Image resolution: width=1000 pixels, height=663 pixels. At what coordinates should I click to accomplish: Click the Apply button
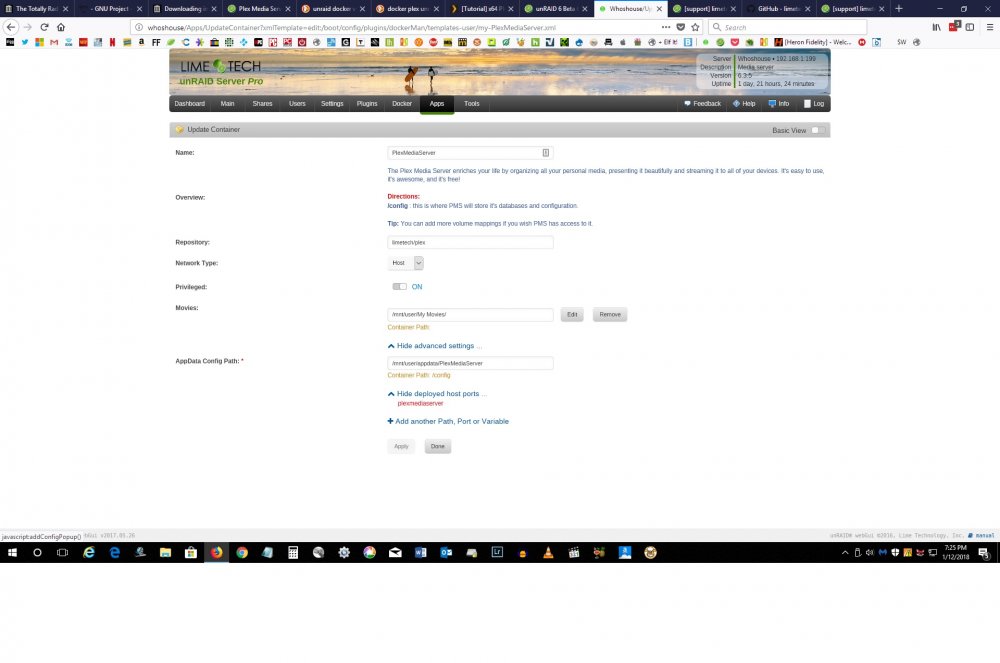pos(401,447)
